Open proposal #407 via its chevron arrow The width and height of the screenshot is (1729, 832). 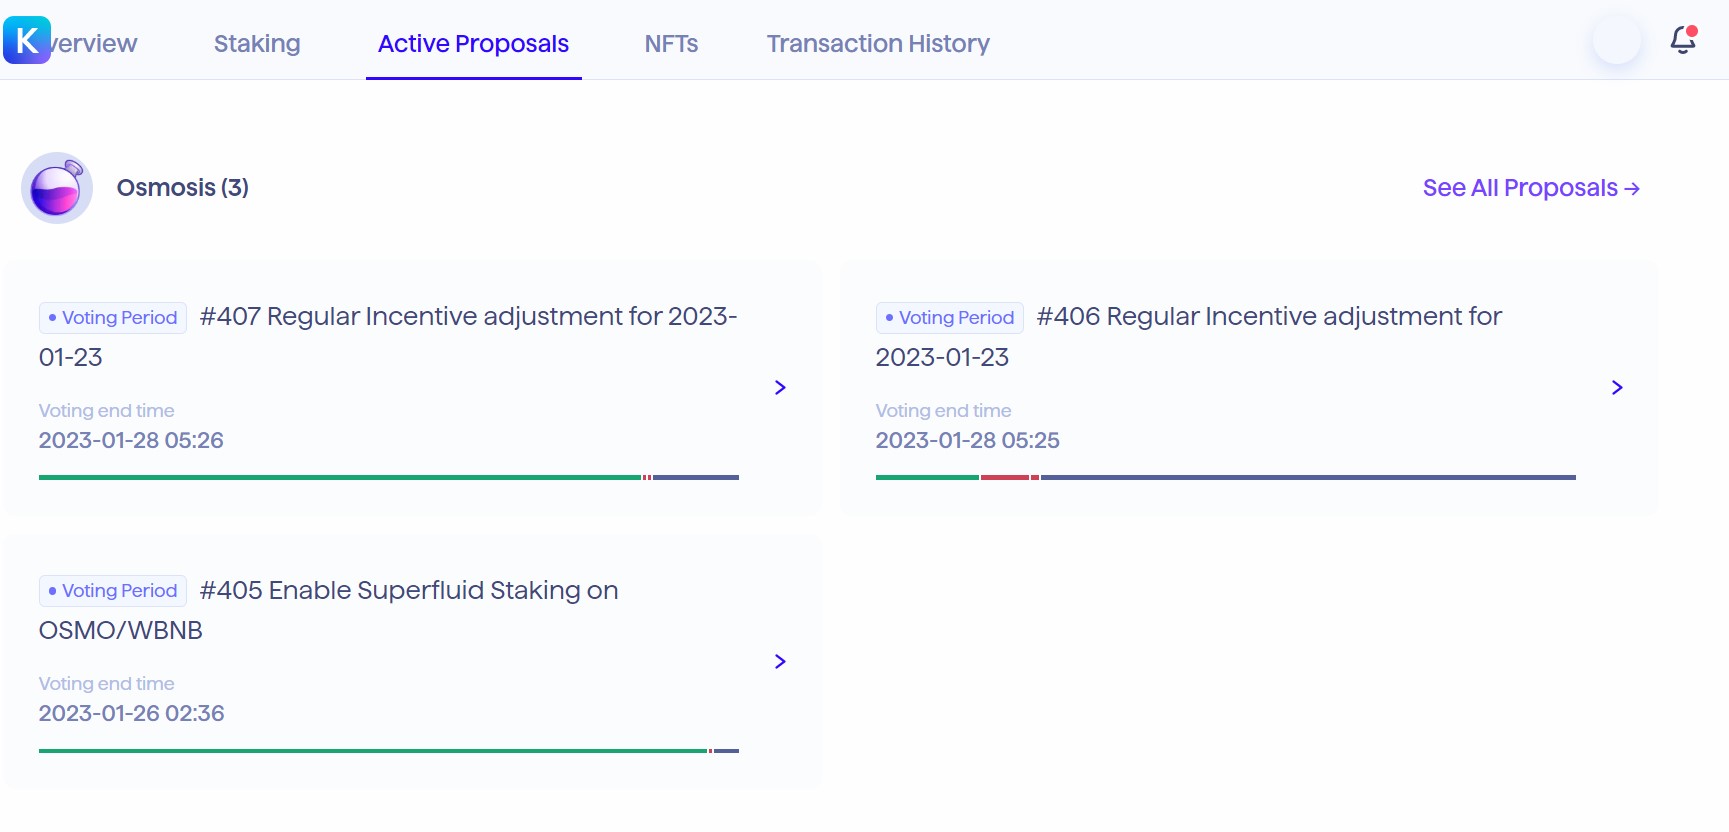(780, 388)
